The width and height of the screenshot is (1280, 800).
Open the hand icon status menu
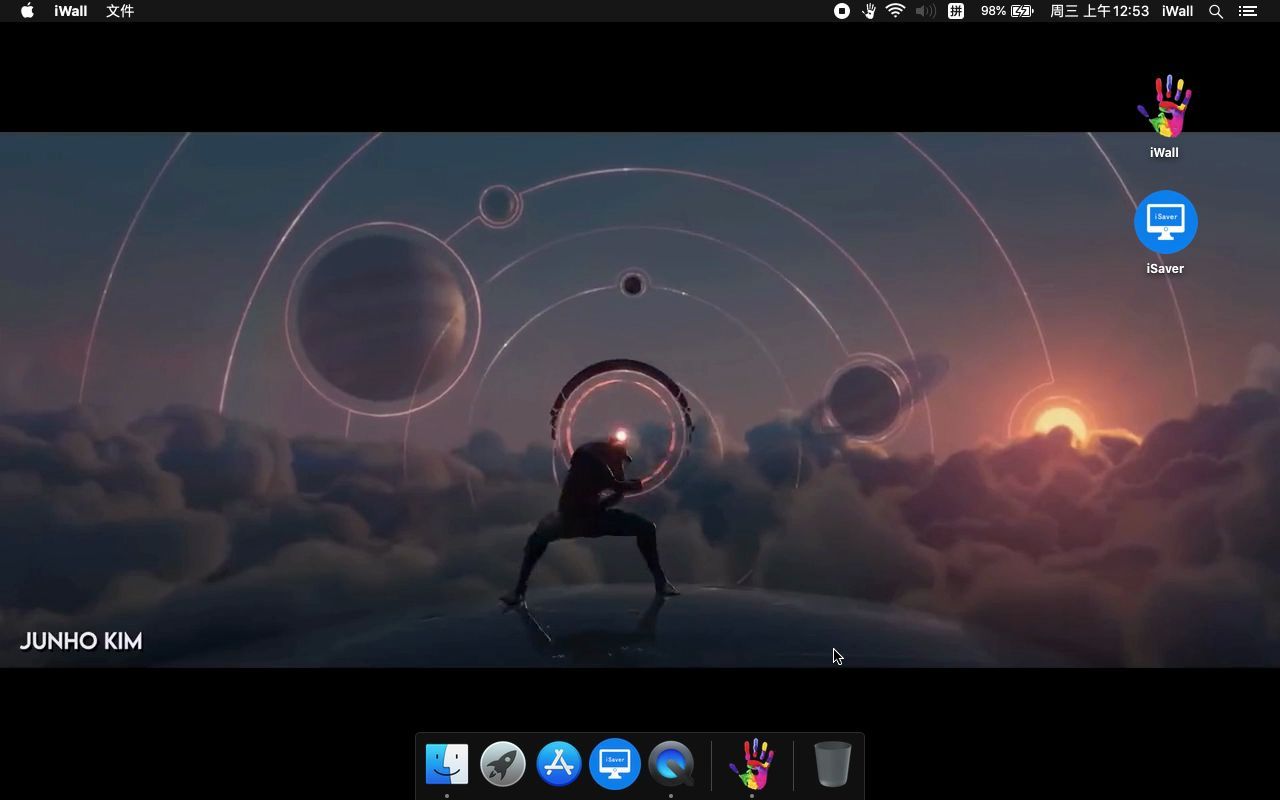(869, 11)
